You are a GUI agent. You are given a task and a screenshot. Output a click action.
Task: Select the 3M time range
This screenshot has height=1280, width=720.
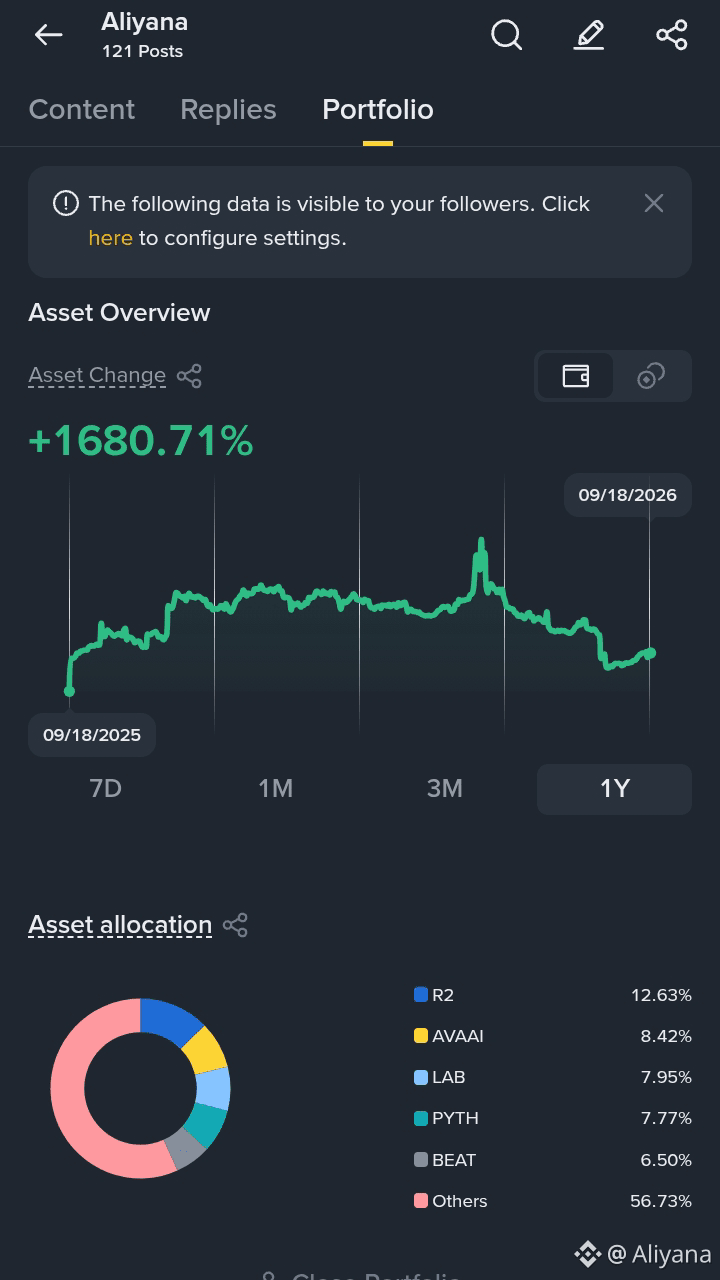click(x=445, y=789)
